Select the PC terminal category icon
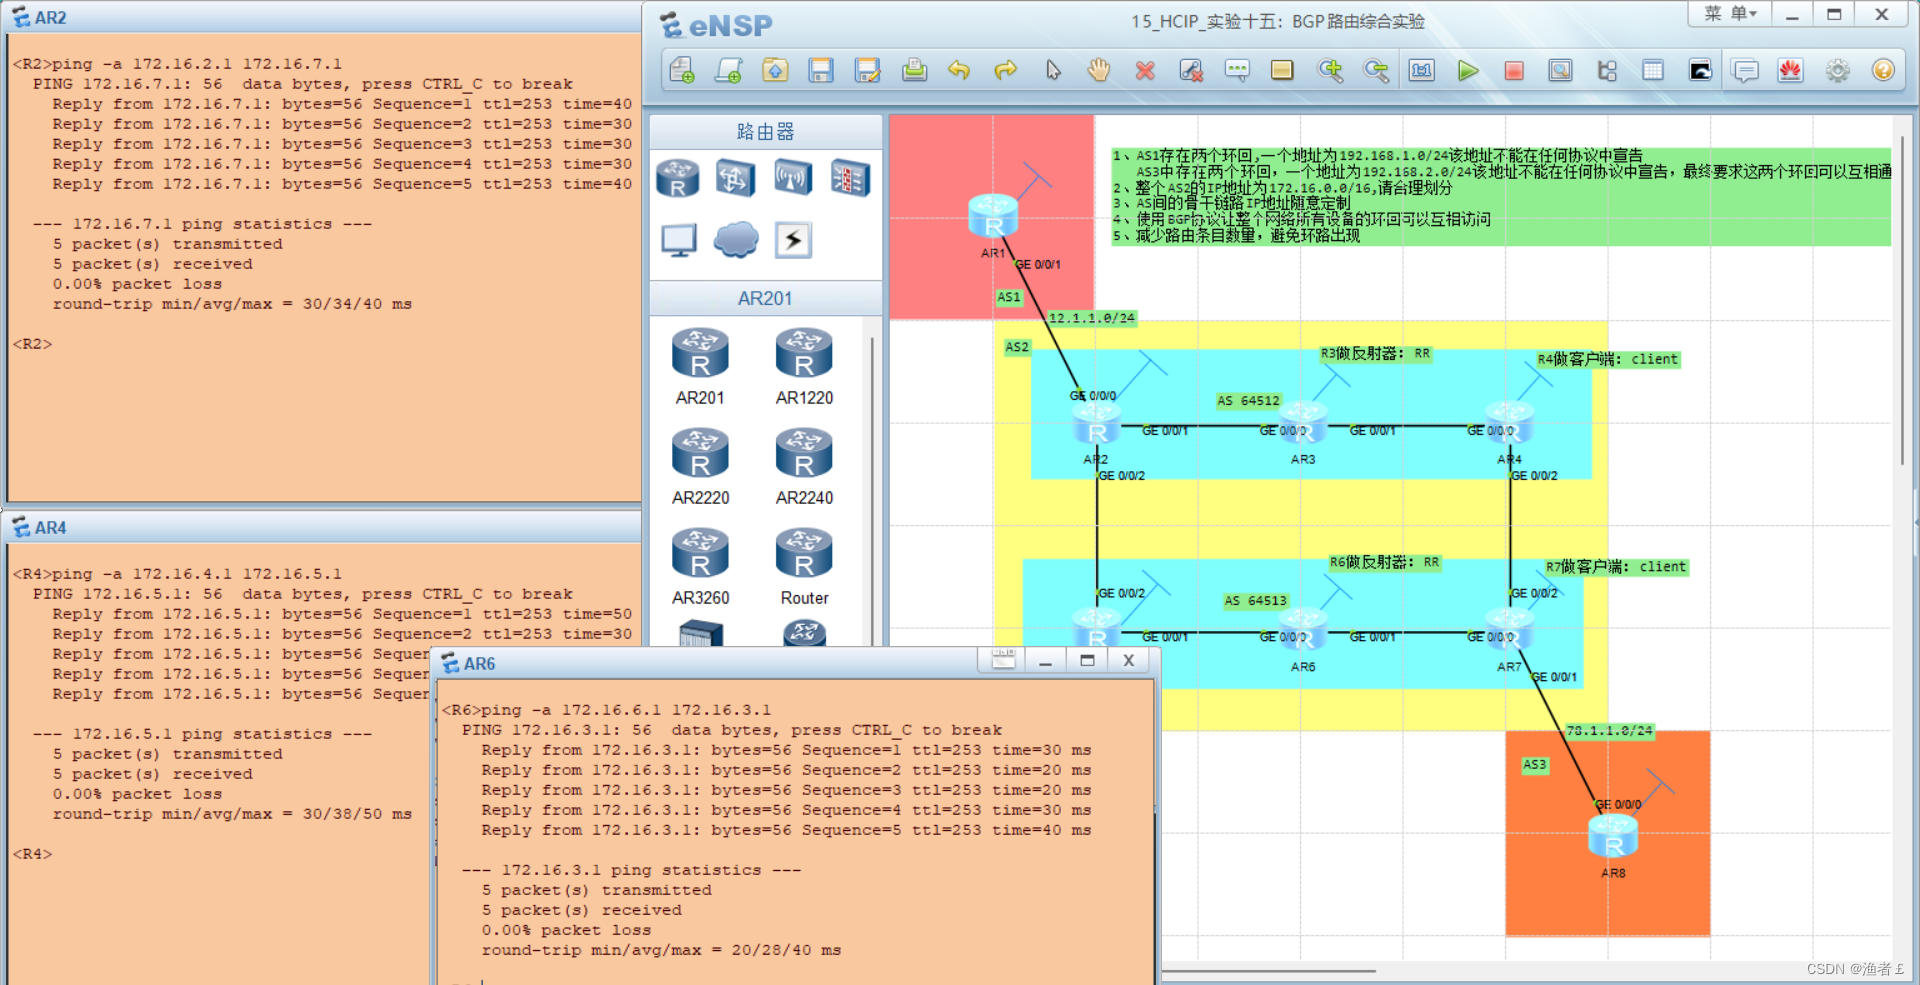 click(x=678, y=240)
